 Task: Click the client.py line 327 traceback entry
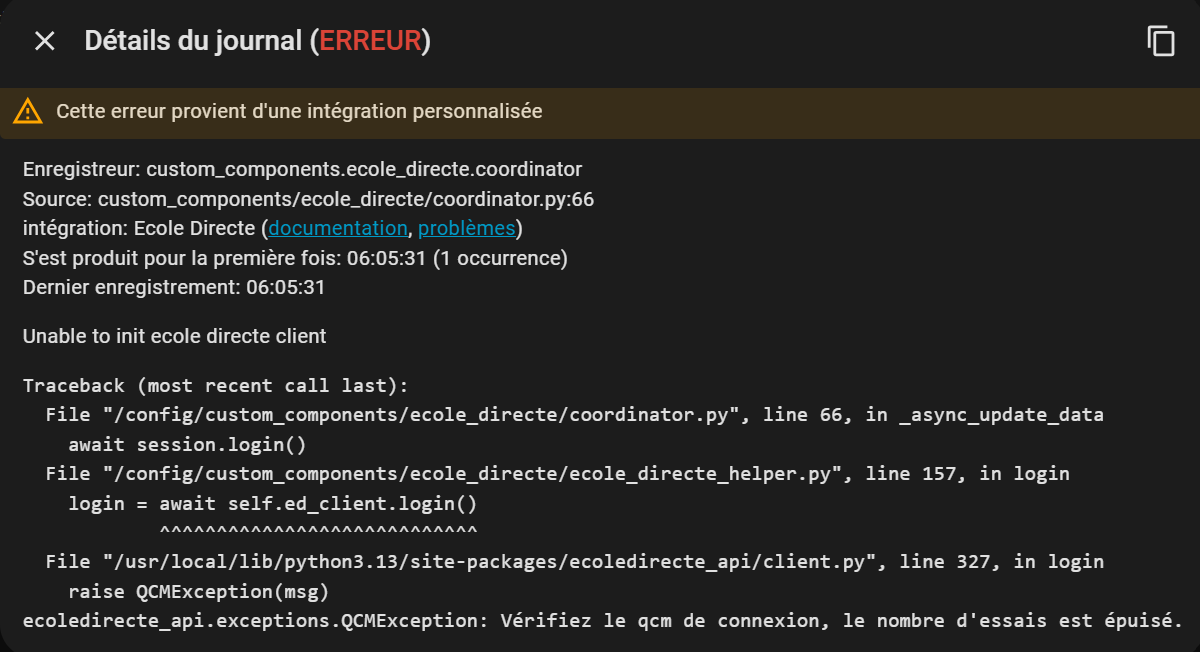pos(574,561)
